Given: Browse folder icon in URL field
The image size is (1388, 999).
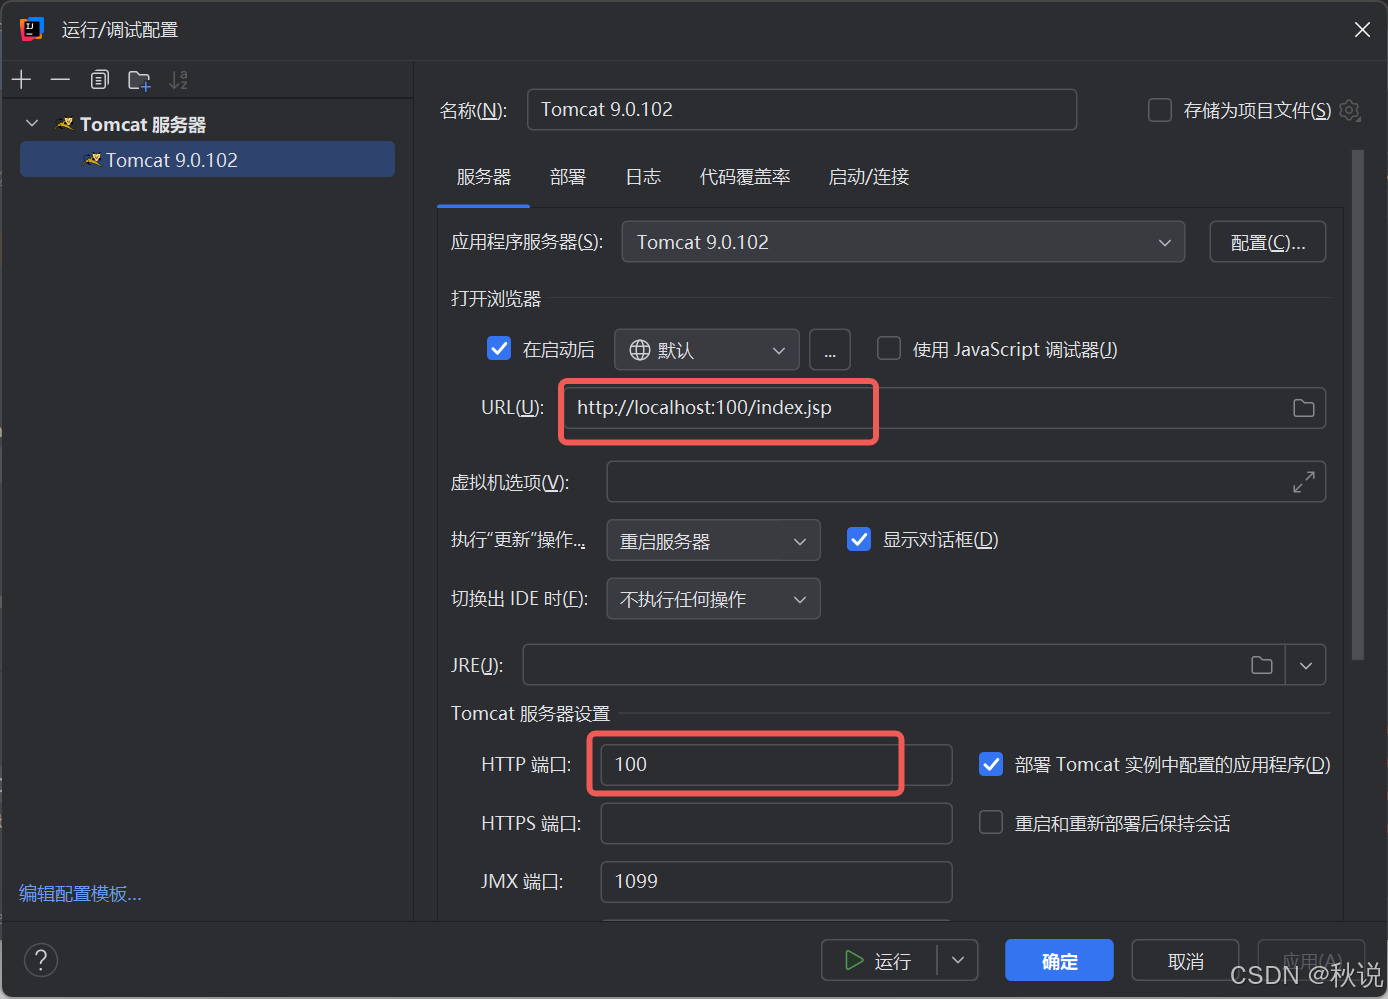Looking at the screenshot, I should click(x=1303, y=408).
